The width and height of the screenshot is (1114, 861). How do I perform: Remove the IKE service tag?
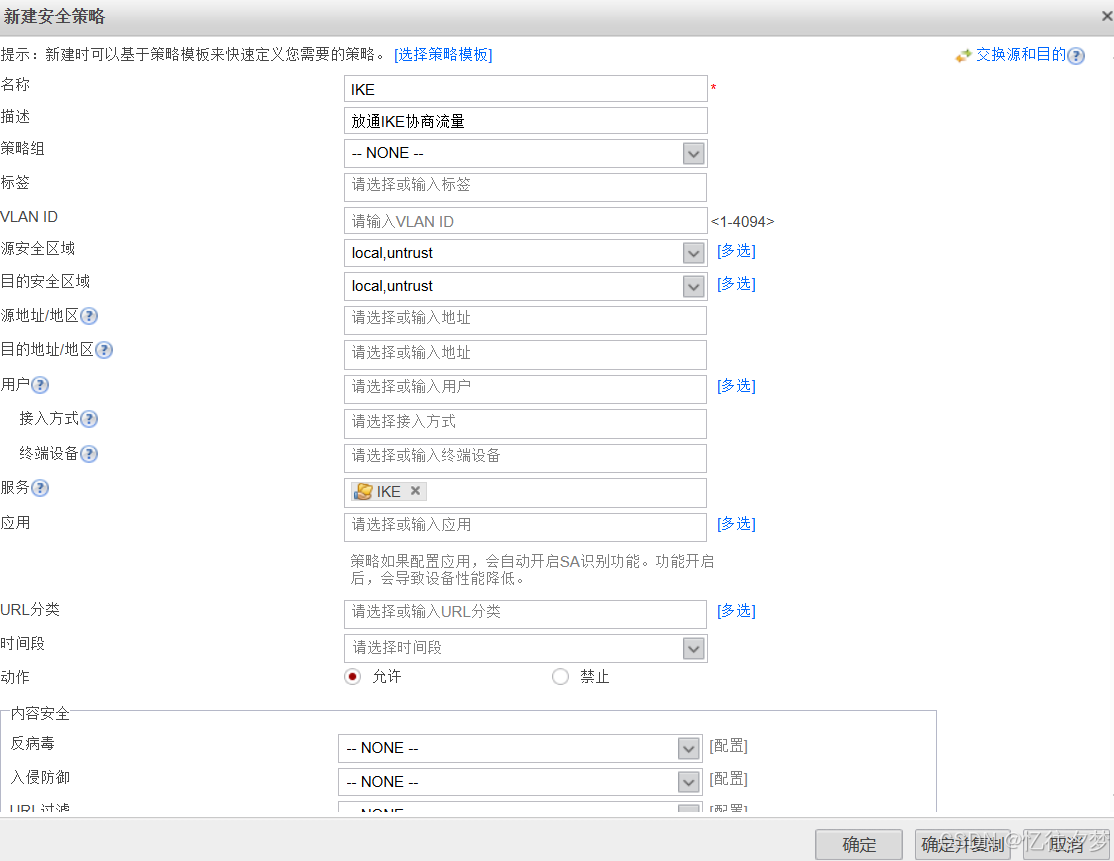tap(416, 491)
